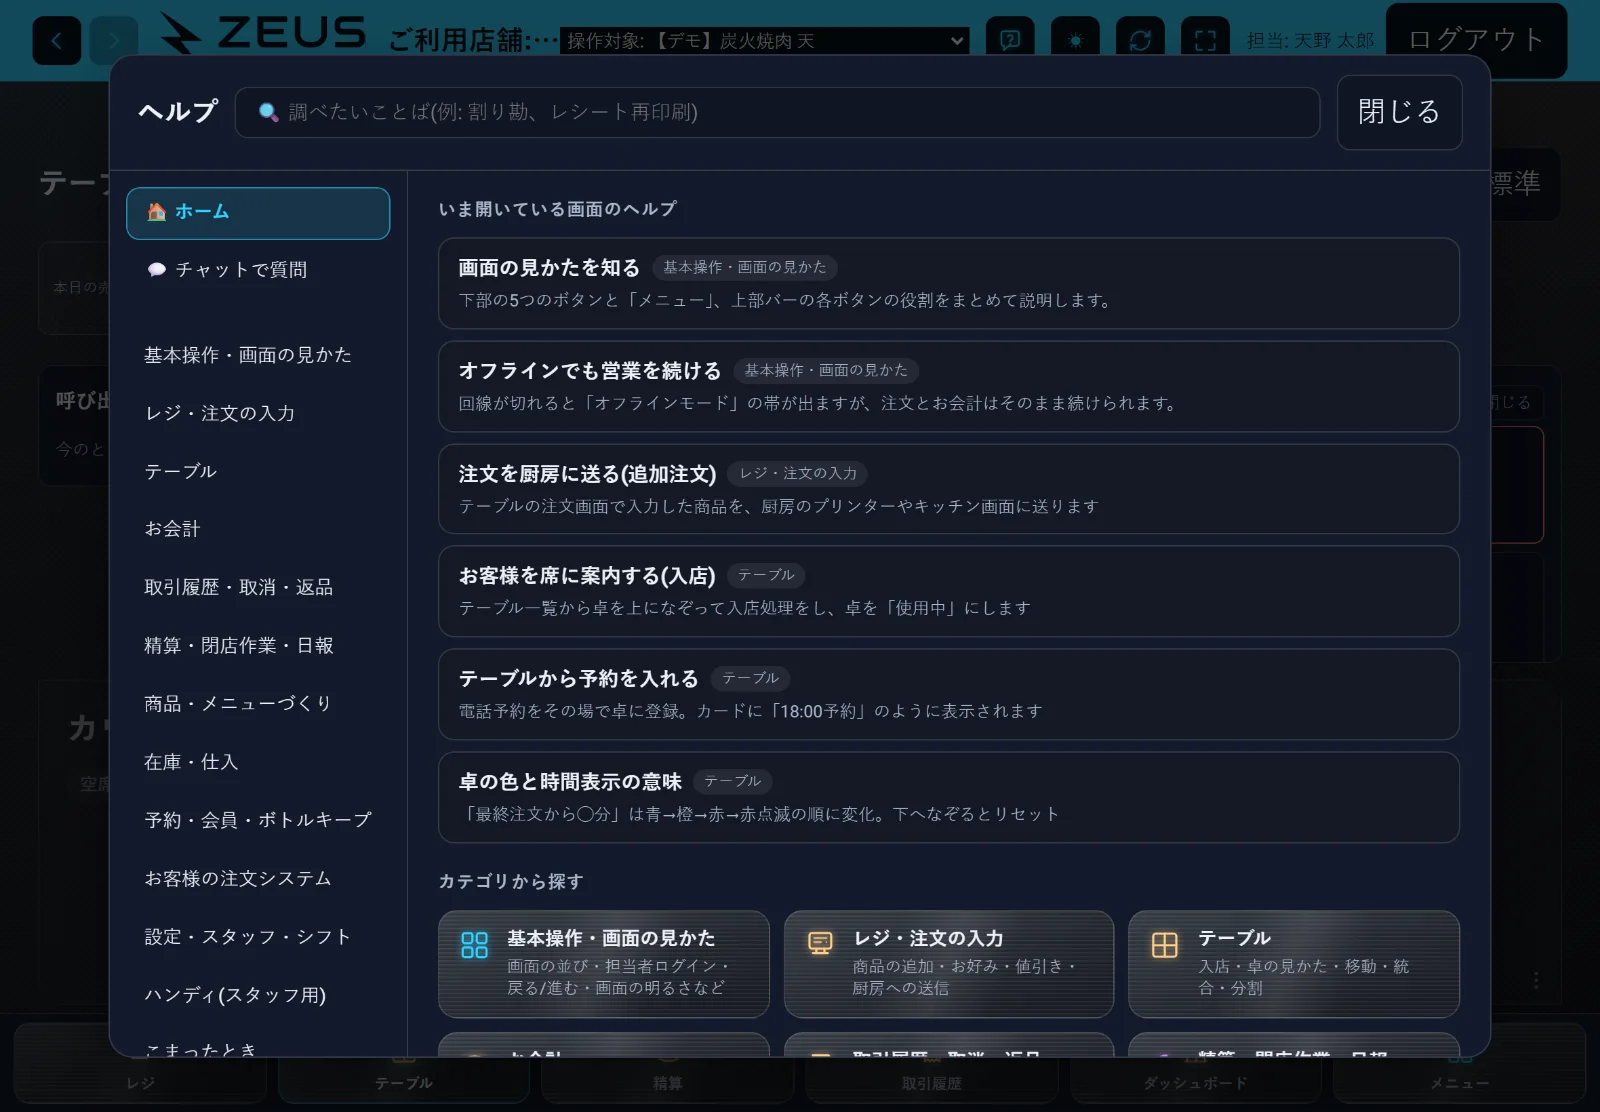Toggle screen brightness sun icon
This screenshot has height=1112, width=1600.
(x=1075, y=41)
